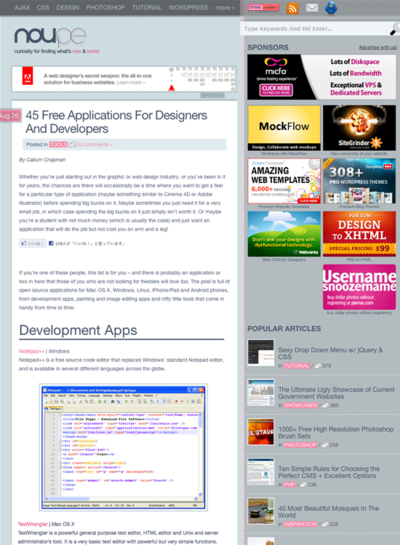The image size is (400, 545).
Task: Expand the 'more' navigation dropdown
Action: pyautogui.click(x=225, y=8)
